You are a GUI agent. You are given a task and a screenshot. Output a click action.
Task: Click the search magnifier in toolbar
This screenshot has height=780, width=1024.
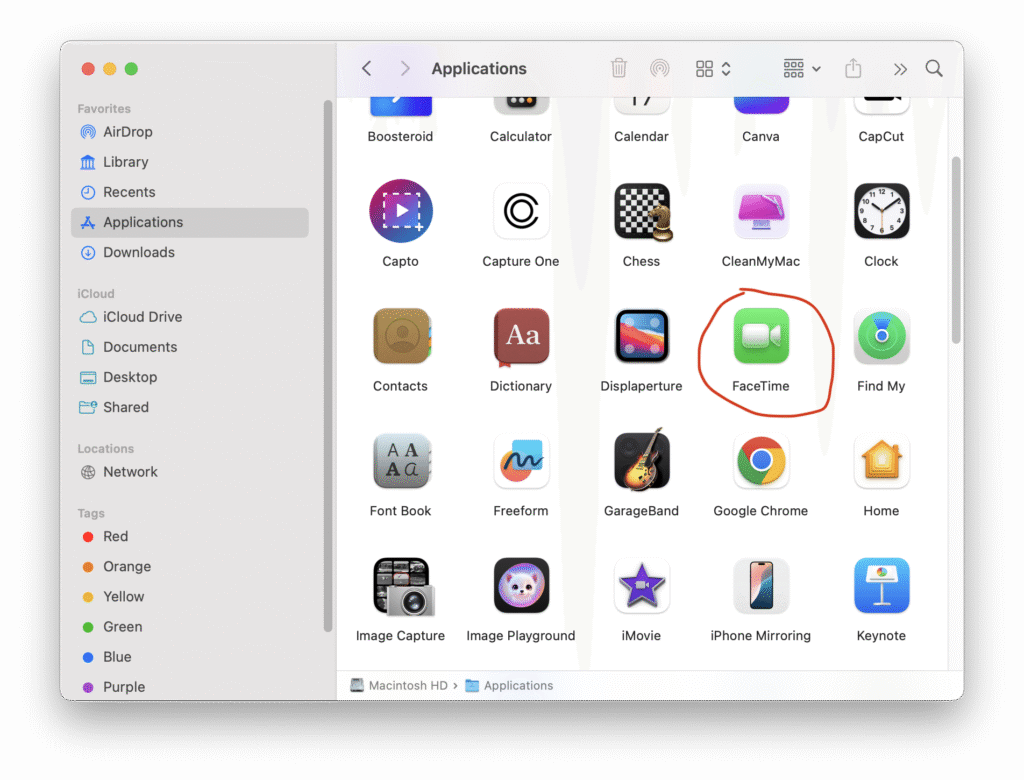934,68
